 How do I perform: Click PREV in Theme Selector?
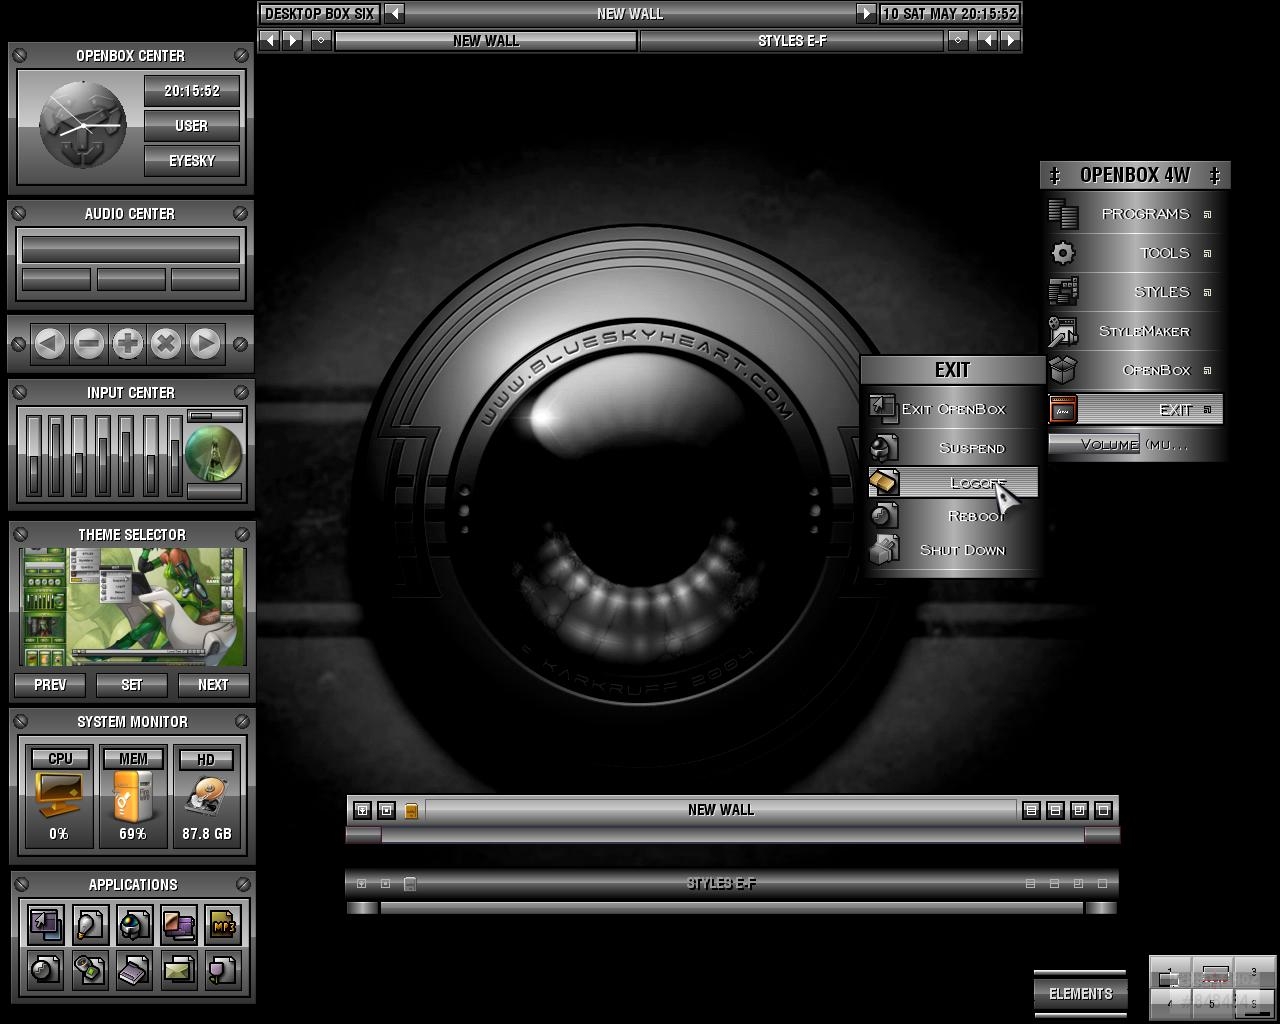(50, 685)
